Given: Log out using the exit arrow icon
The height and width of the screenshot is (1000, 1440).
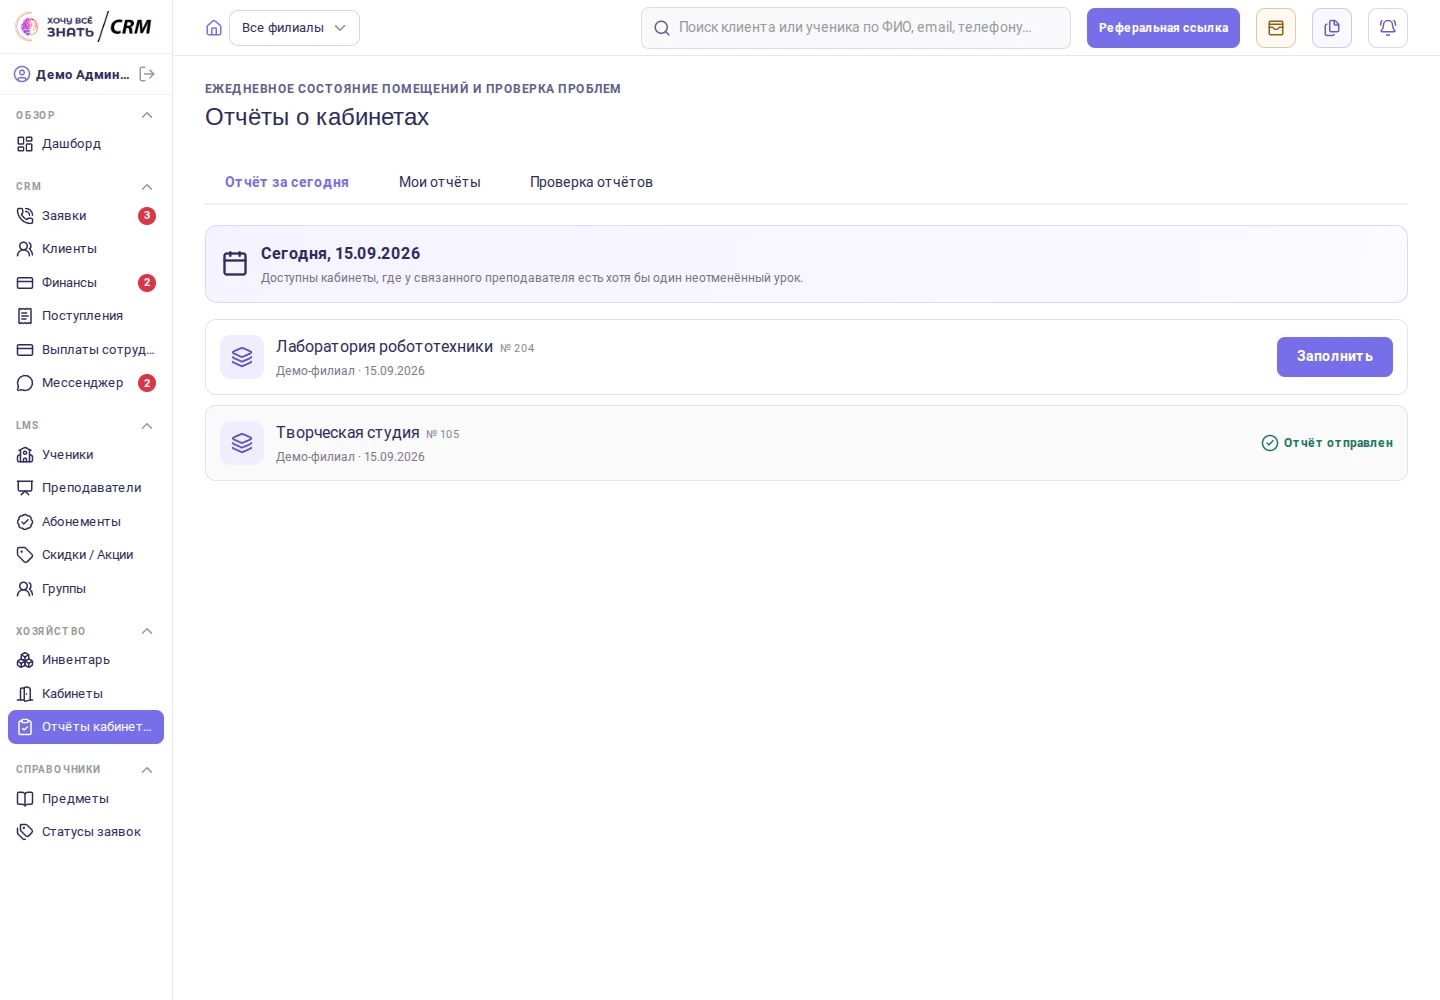Looking at the screenshot, I should [147, 74].
